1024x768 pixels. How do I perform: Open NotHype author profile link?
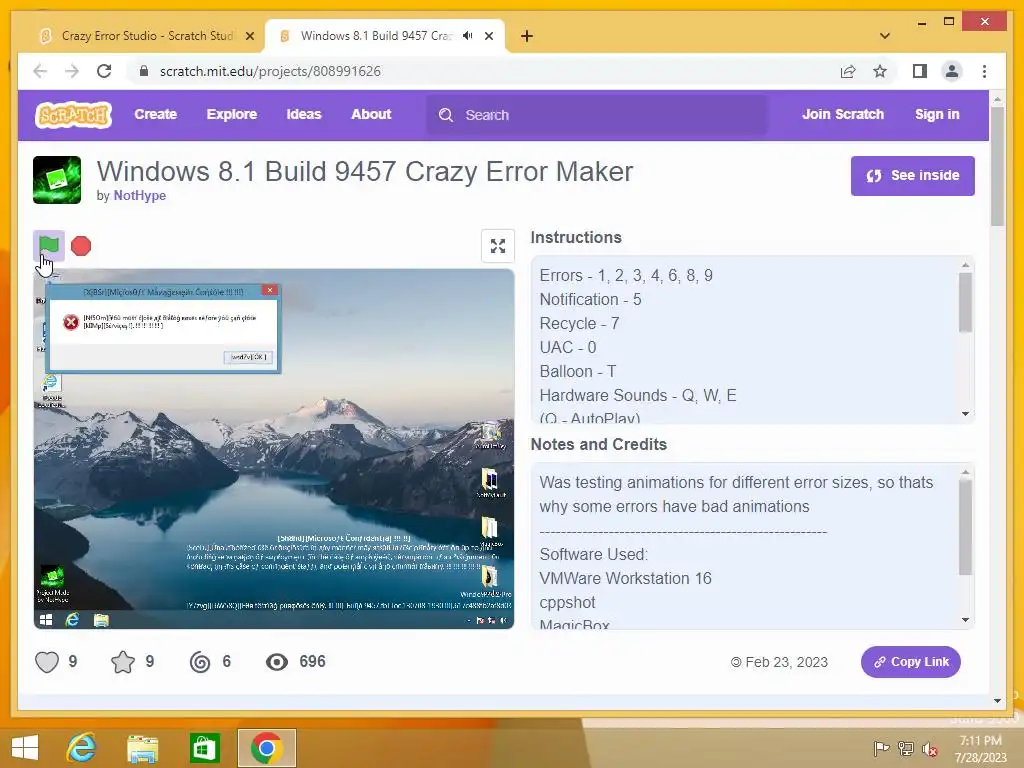click(x=140, y=195)
